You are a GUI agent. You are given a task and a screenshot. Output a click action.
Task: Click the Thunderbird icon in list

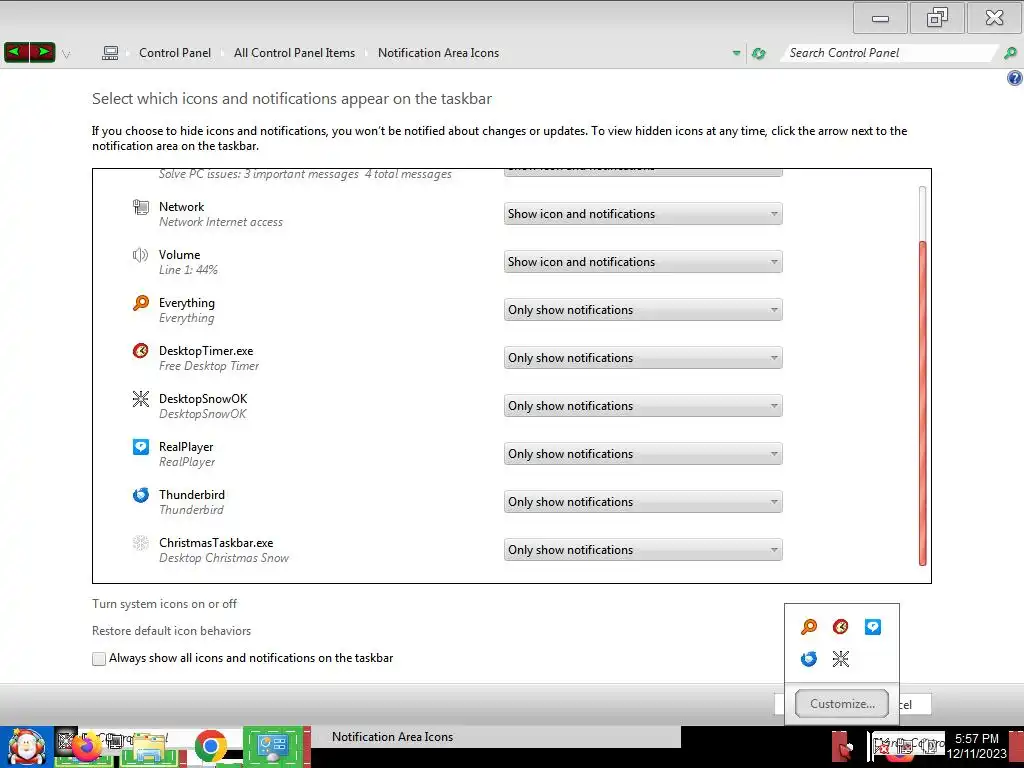coord(140,494)
